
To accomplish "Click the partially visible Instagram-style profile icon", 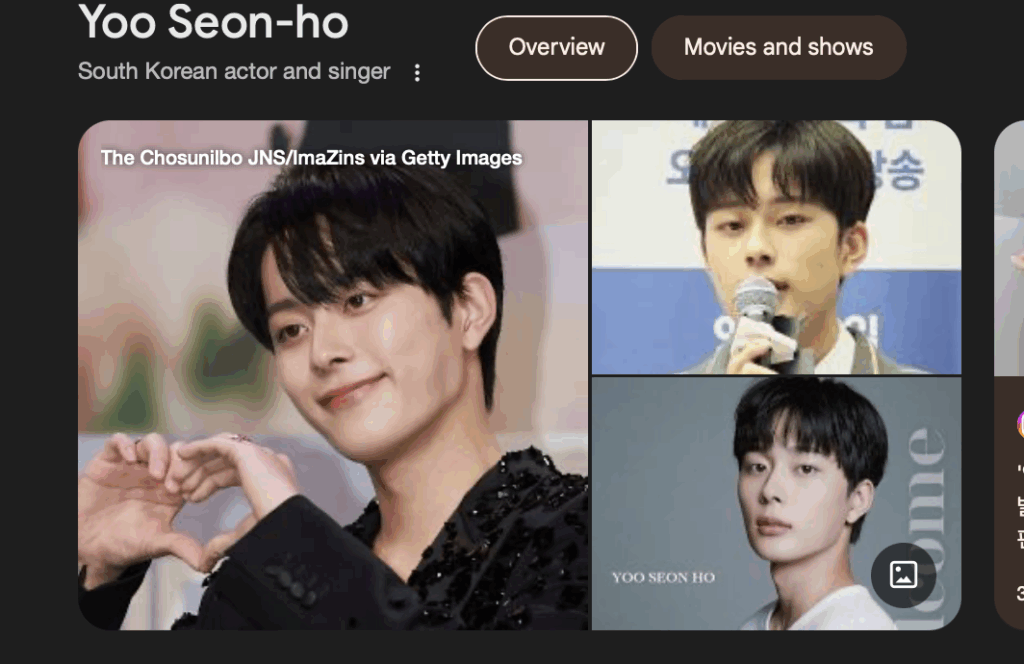I will (1020, 424).
